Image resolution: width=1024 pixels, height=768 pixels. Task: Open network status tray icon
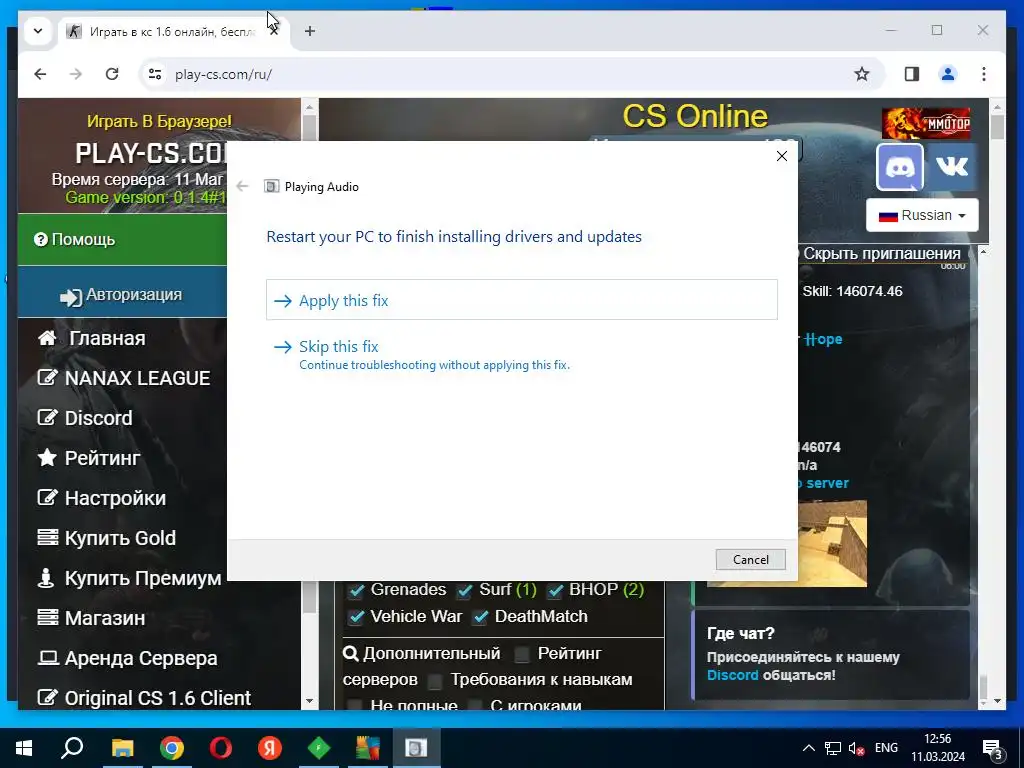[833, 748]
